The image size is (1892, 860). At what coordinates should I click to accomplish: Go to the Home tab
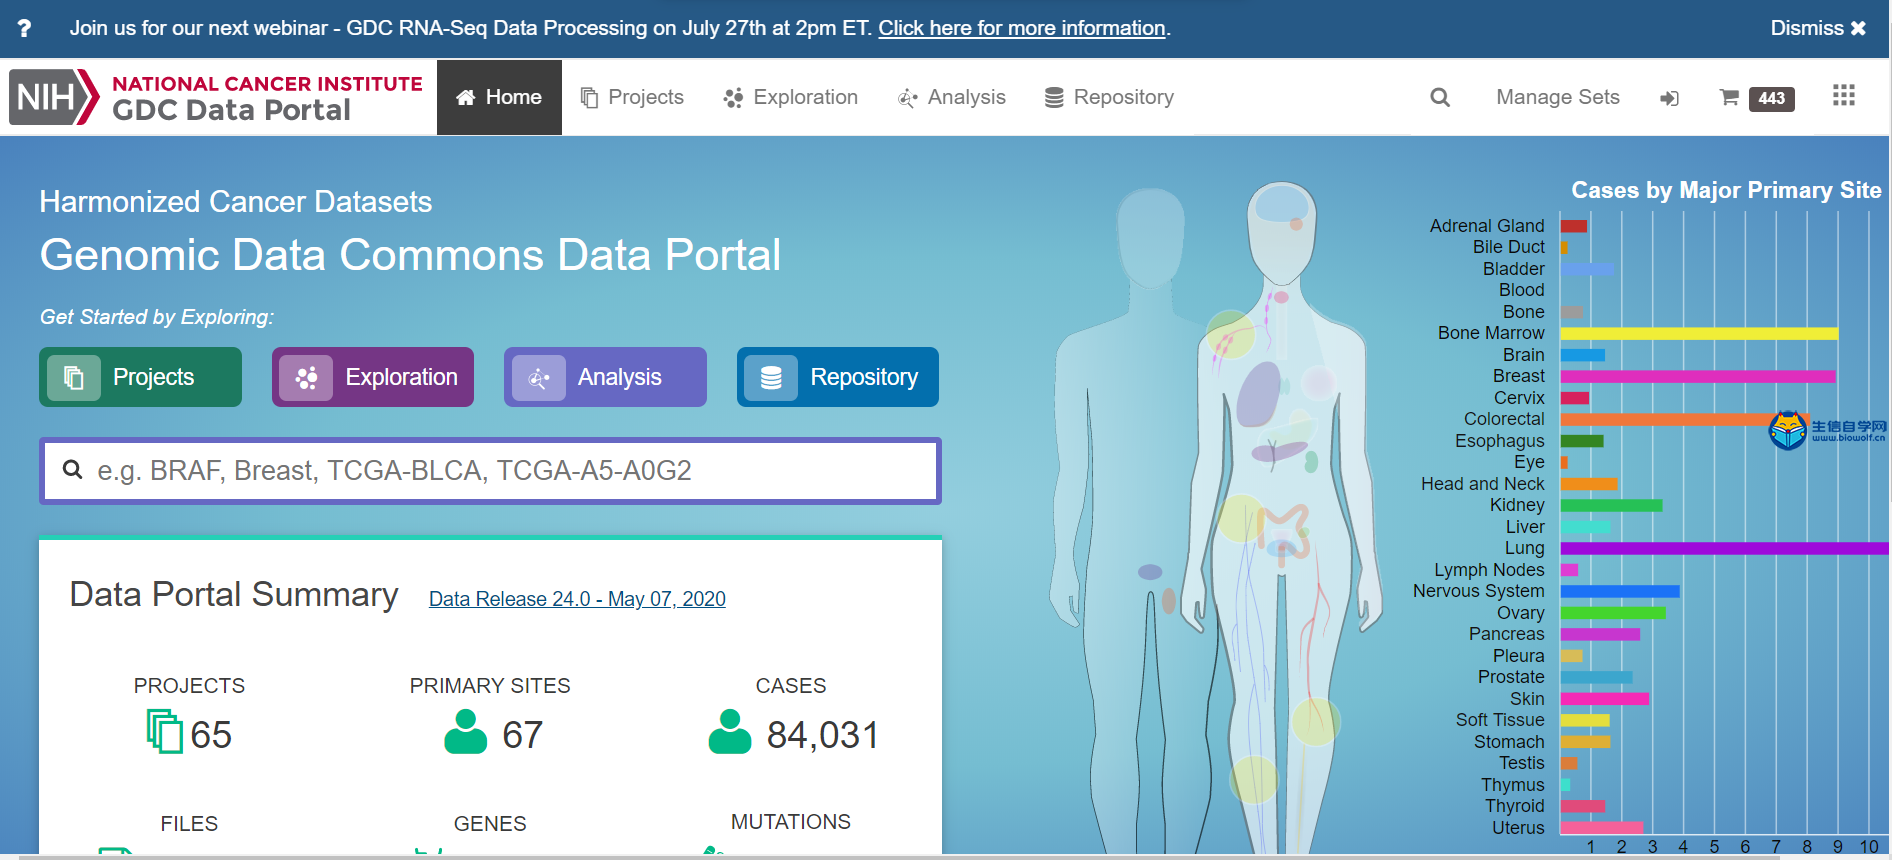coord(499,97)
